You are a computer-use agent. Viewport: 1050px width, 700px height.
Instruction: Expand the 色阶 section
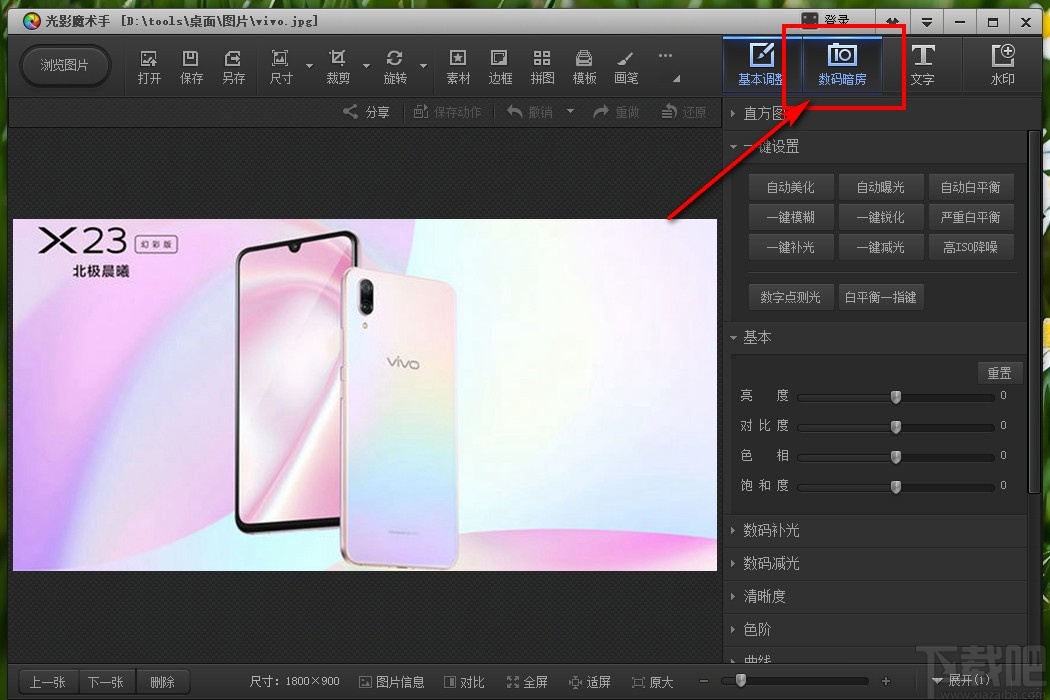[x=733, y=629]
